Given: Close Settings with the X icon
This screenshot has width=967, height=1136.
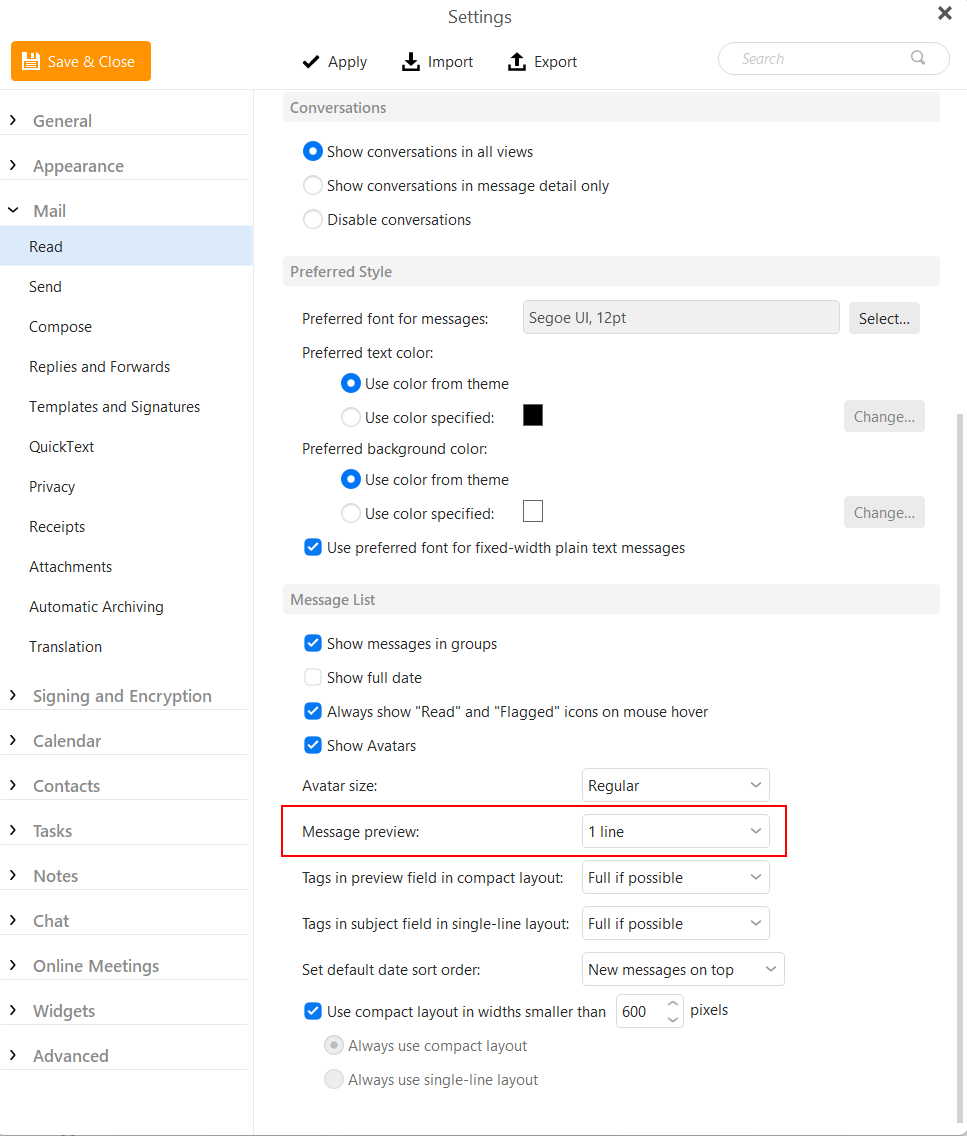Looking at the screenshot, I should (x=944, y=13).
